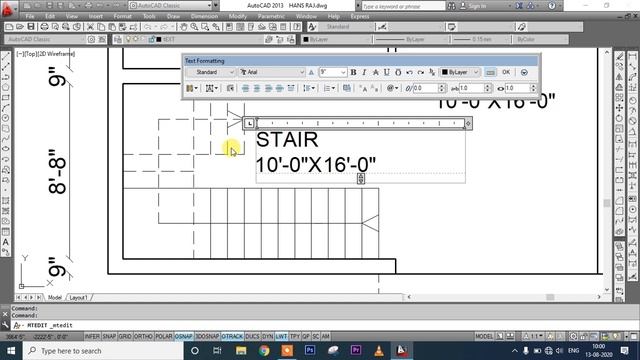Open the Dimension menu
This screenshot has width=640, height=360.
[x=204, y=16]
